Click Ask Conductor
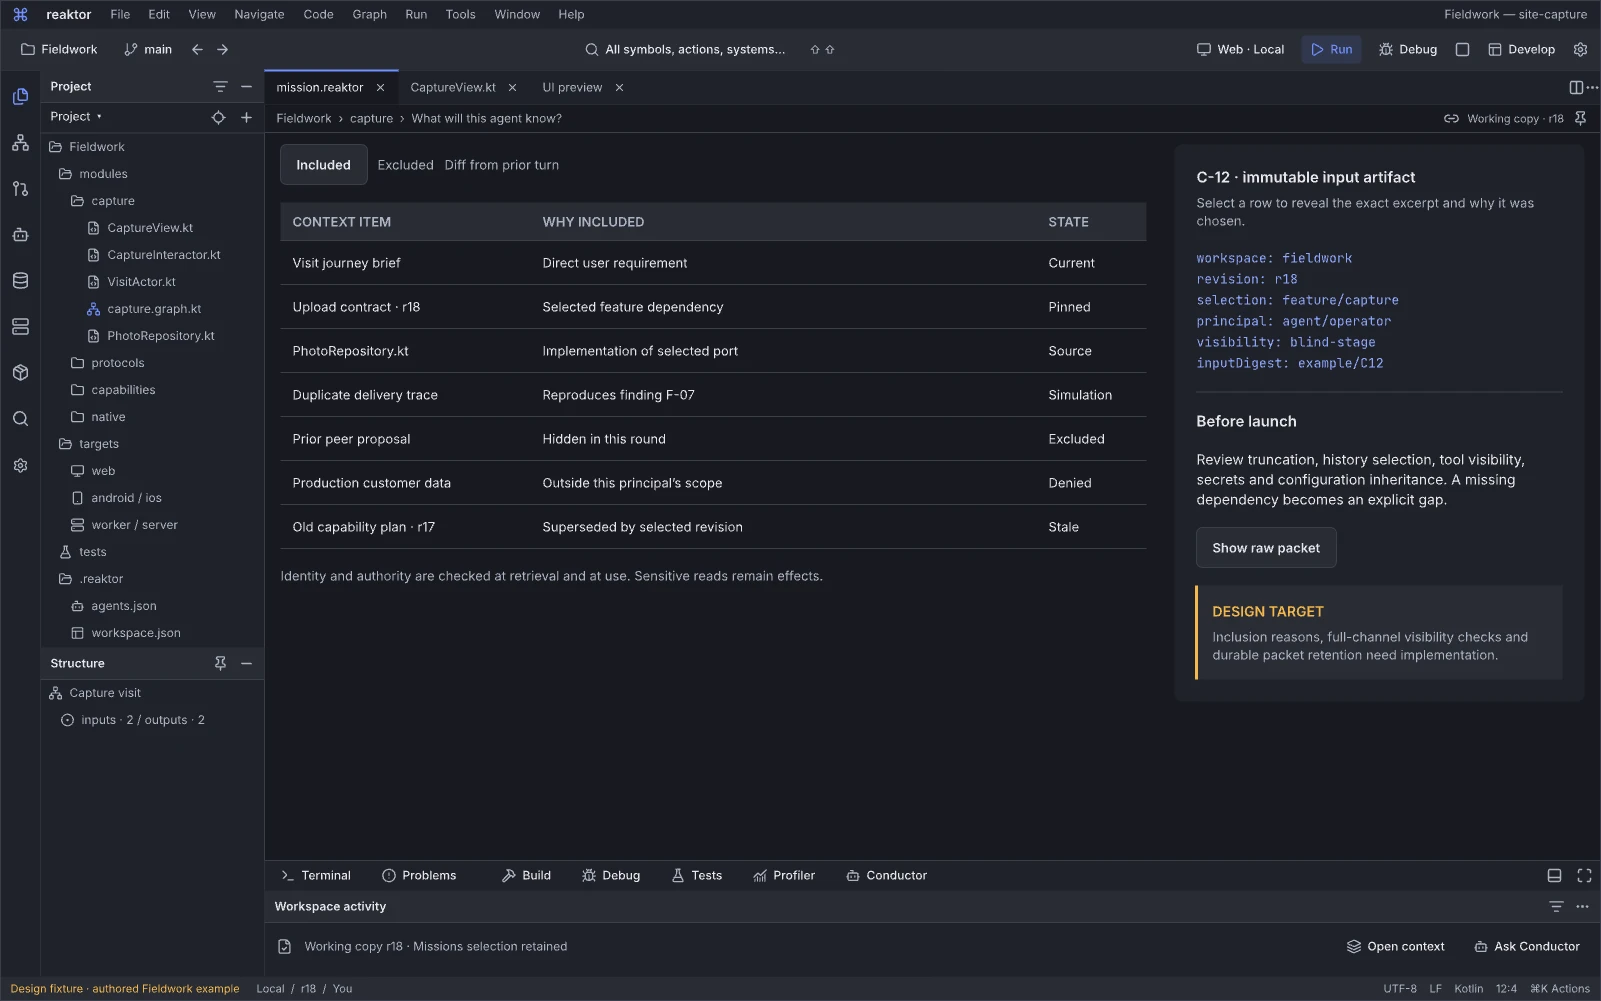1601x1001 pixels. (1527, 946)
